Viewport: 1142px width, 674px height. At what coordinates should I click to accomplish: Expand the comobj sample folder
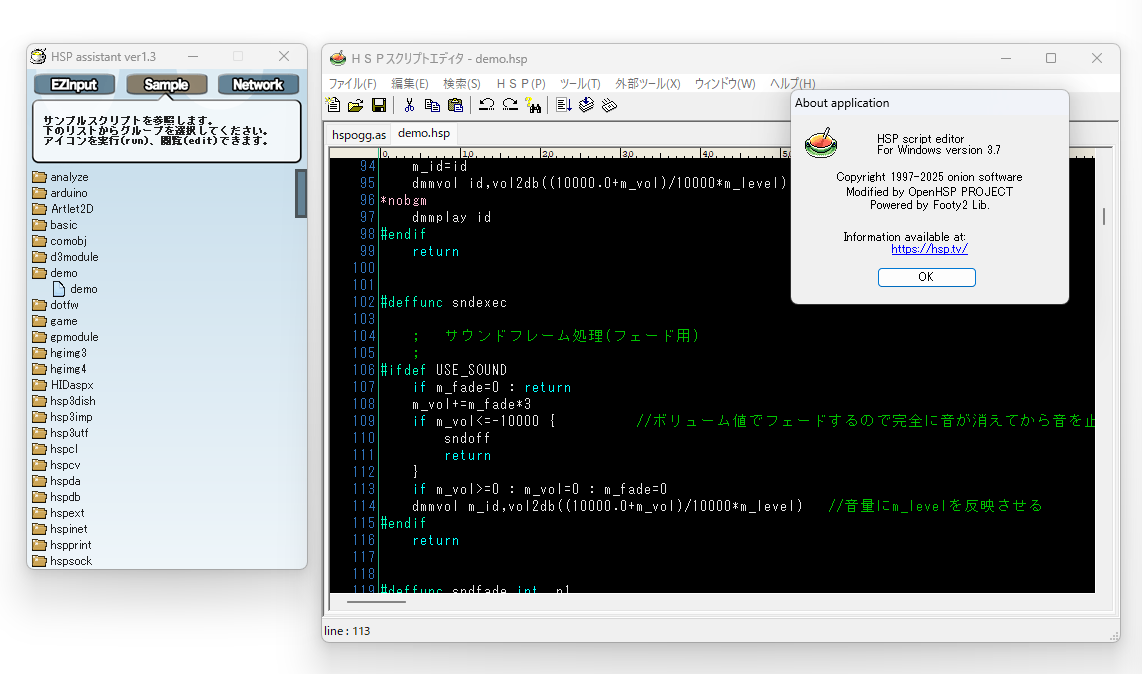tap(60, 241)
